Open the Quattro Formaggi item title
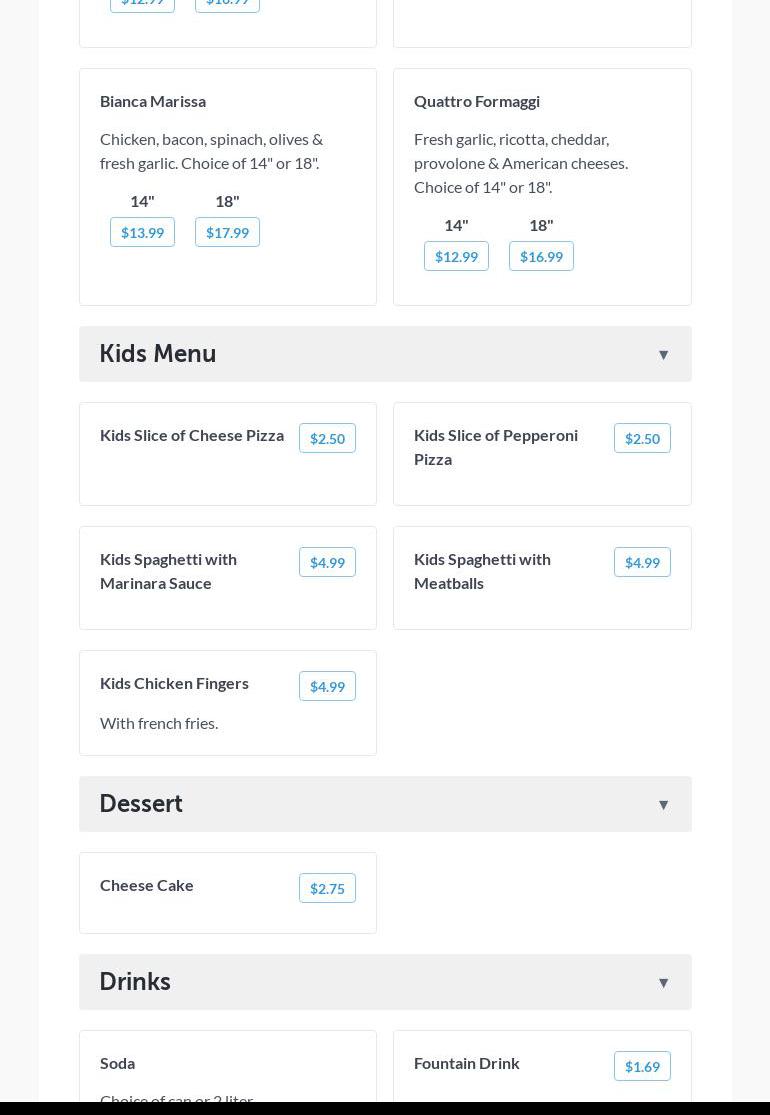The height and width of the screenshot is (1115, 770). pos(477,101)
